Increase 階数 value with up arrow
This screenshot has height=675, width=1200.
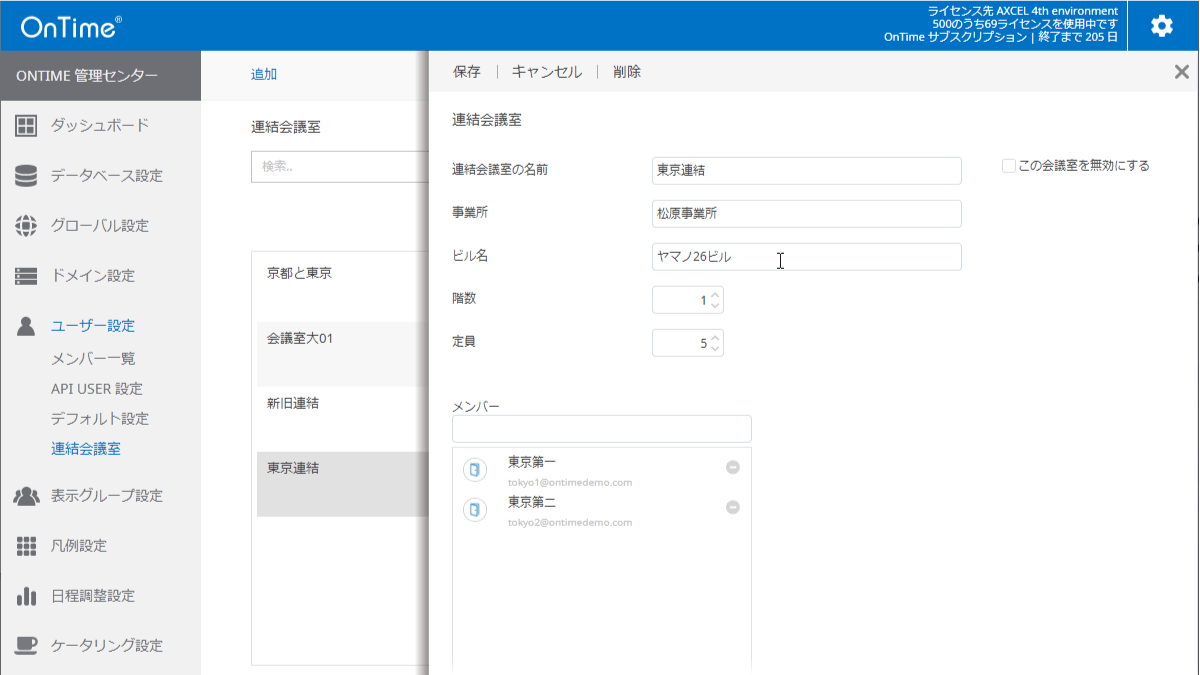tap(715, 295)
